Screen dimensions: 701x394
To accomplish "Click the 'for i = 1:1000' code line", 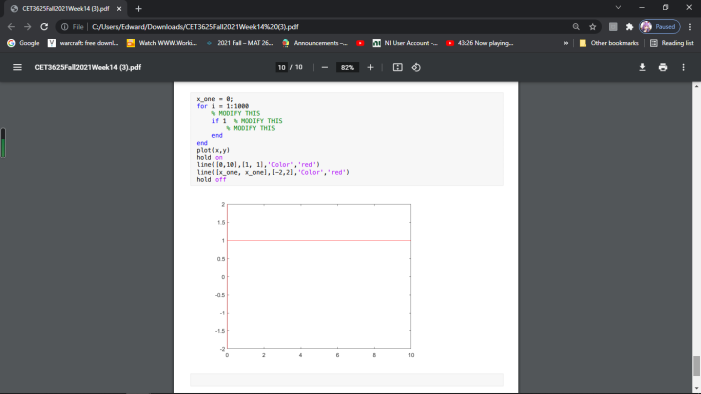I will [x=223, y=106].
